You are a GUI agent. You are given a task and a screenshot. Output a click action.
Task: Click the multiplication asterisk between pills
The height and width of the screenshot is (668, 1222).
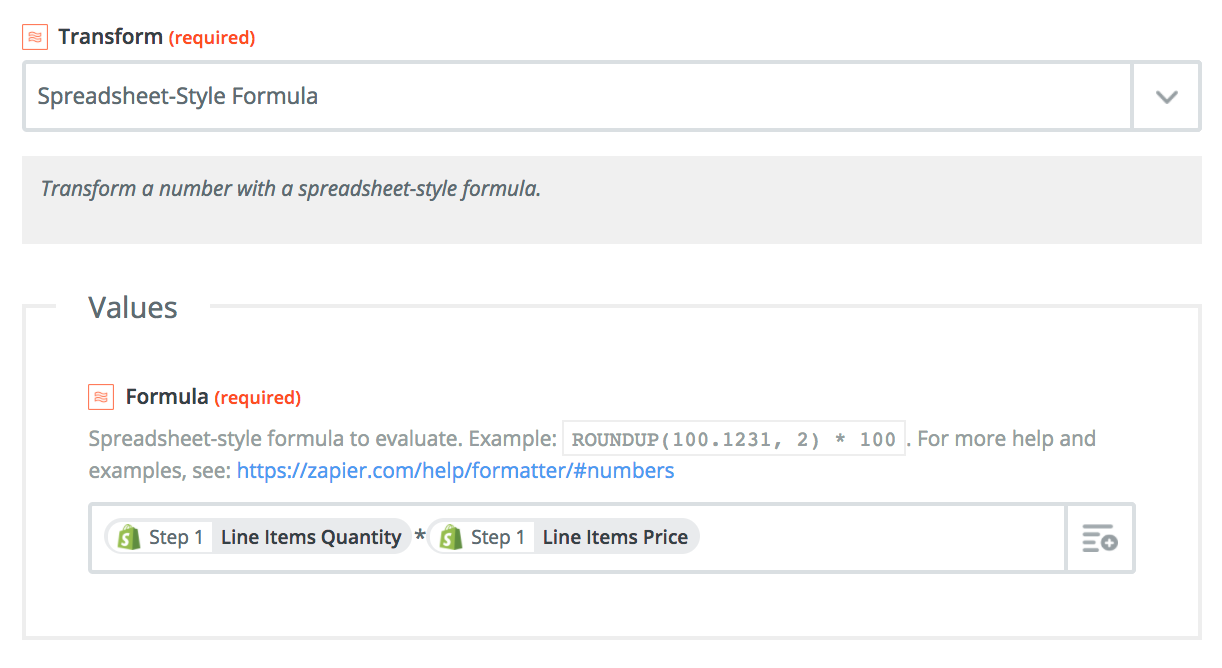(420, 538)
